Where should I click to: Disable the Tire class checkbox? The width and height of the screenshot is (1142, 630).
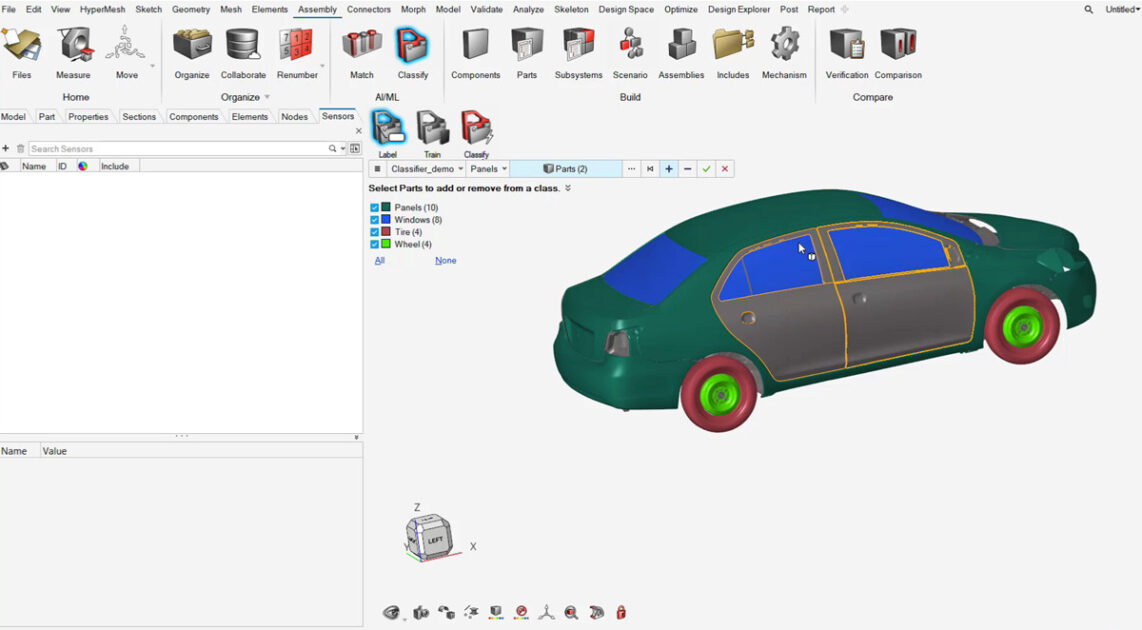(375, 232)
